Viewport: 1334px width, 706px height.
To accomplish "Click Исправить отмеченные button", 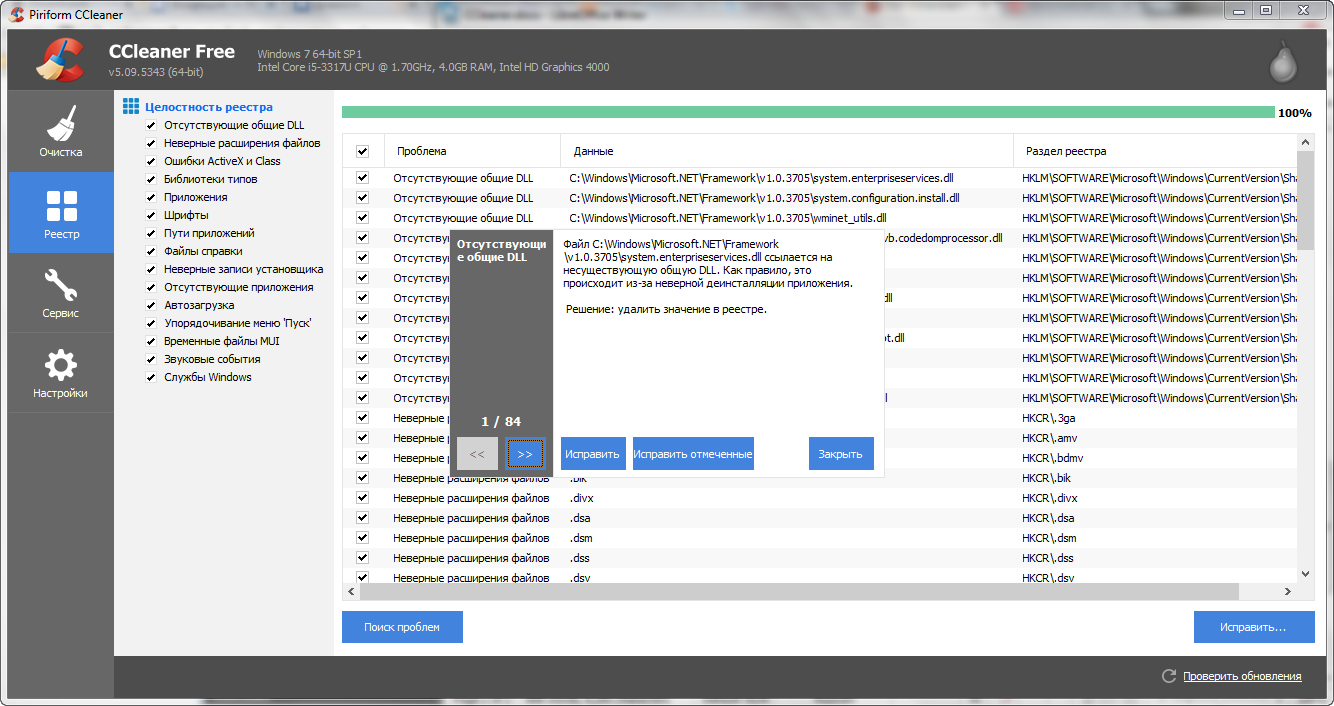I will [x=693, y=454].
